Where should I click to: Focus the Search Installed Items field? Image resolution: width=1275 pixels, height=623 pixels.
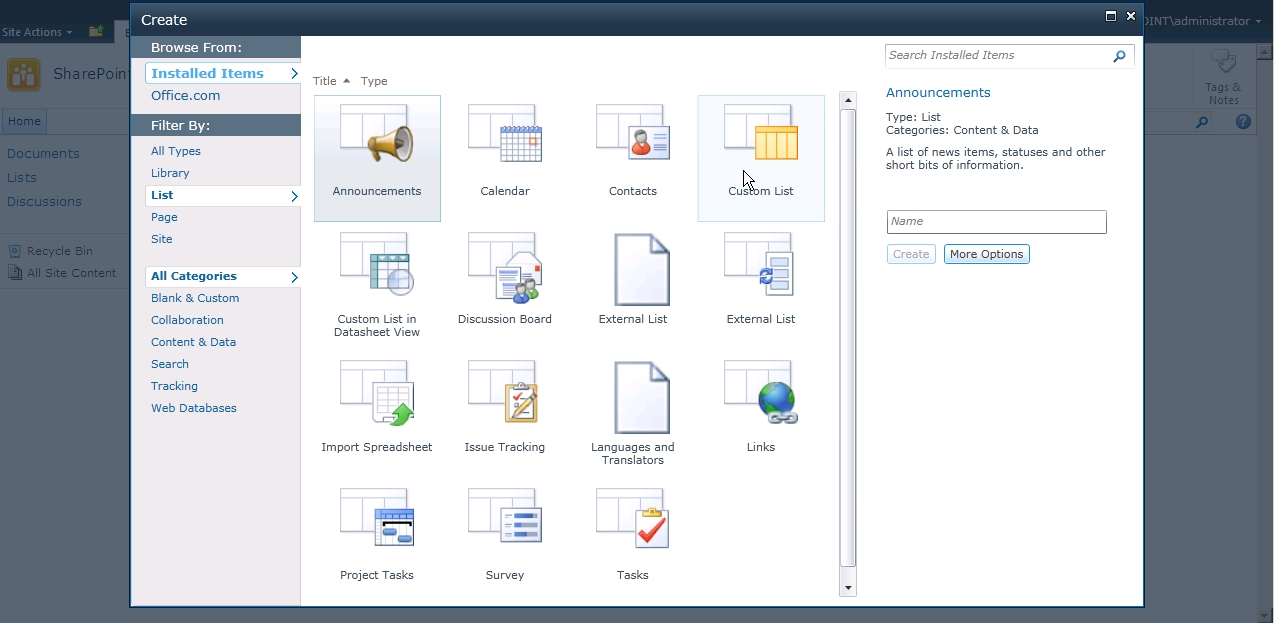coord(997,56)
